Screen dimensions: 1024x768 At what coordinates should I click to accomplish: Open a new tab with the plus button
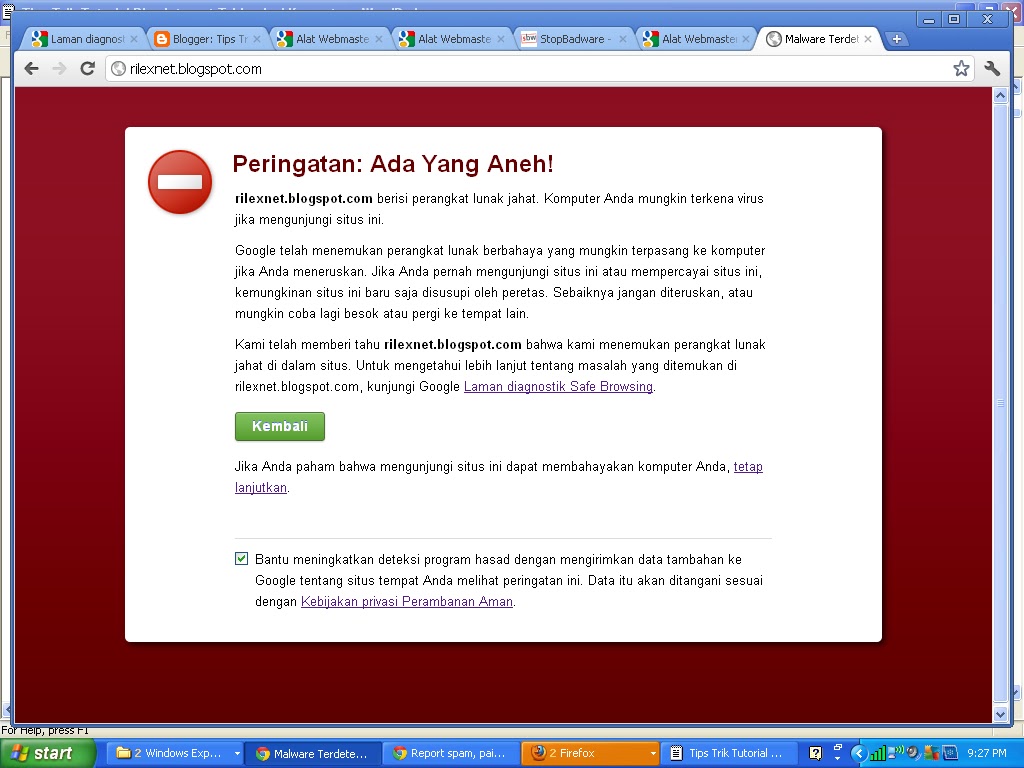tap(897, 39)
